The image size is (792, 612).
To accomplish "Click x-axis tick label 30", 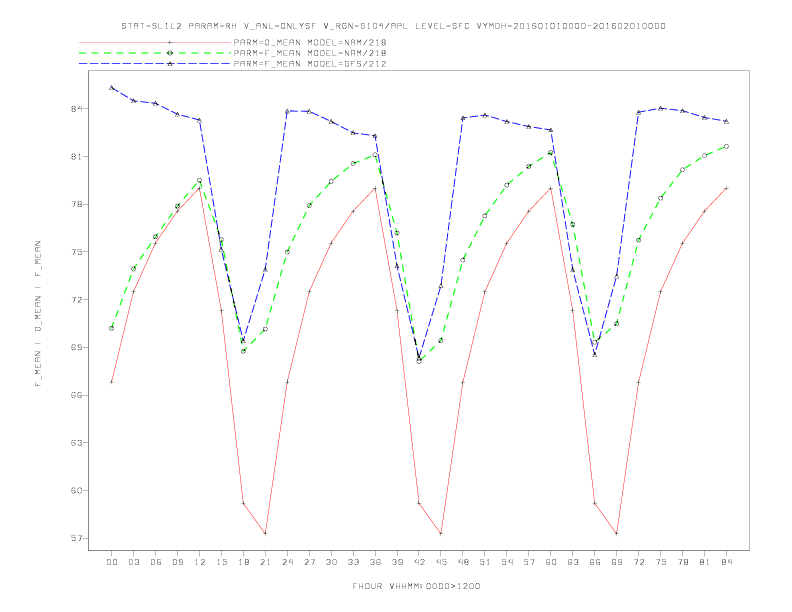I will (331, 562).
